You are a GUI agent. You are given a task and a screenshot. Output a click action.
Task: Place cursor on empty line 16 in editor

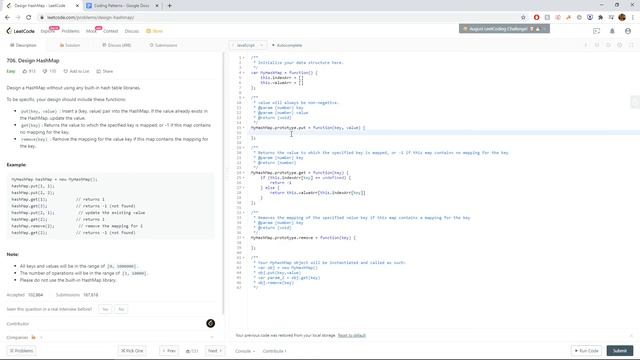(x=443, y=133)
